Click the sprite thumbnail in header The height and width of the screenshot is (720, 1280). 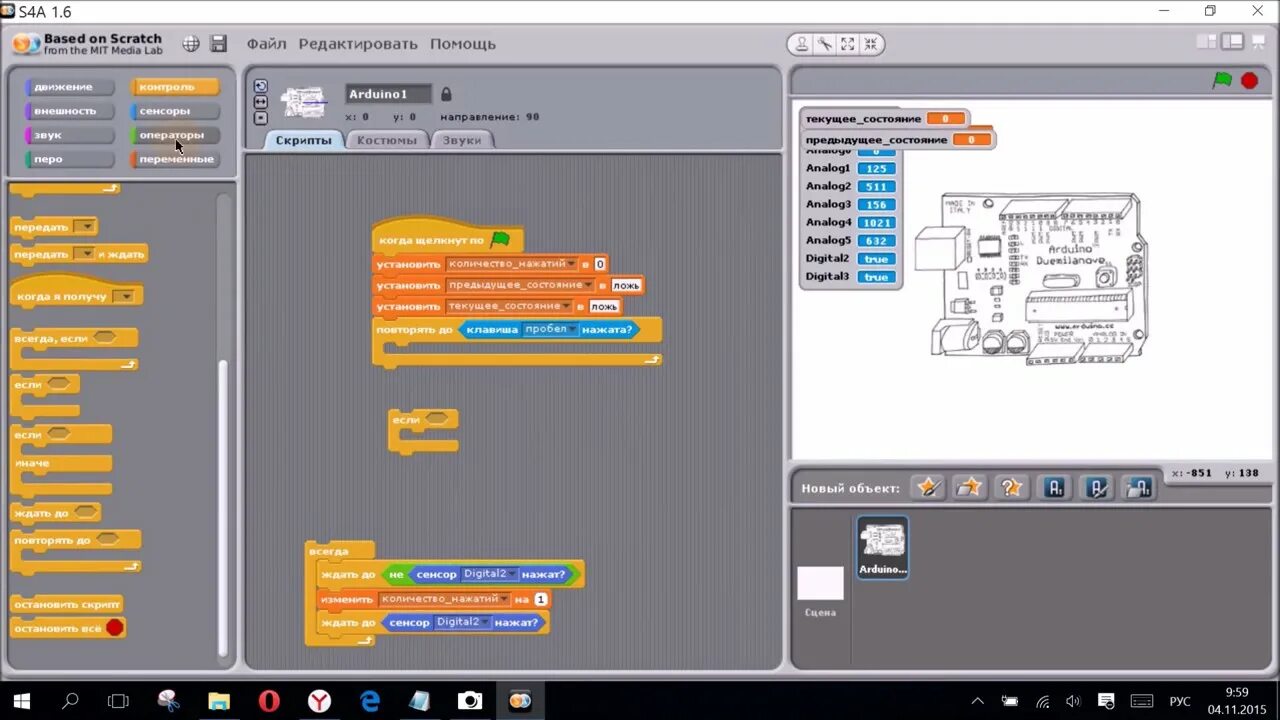pyautogui.click(x=304, y=102)
